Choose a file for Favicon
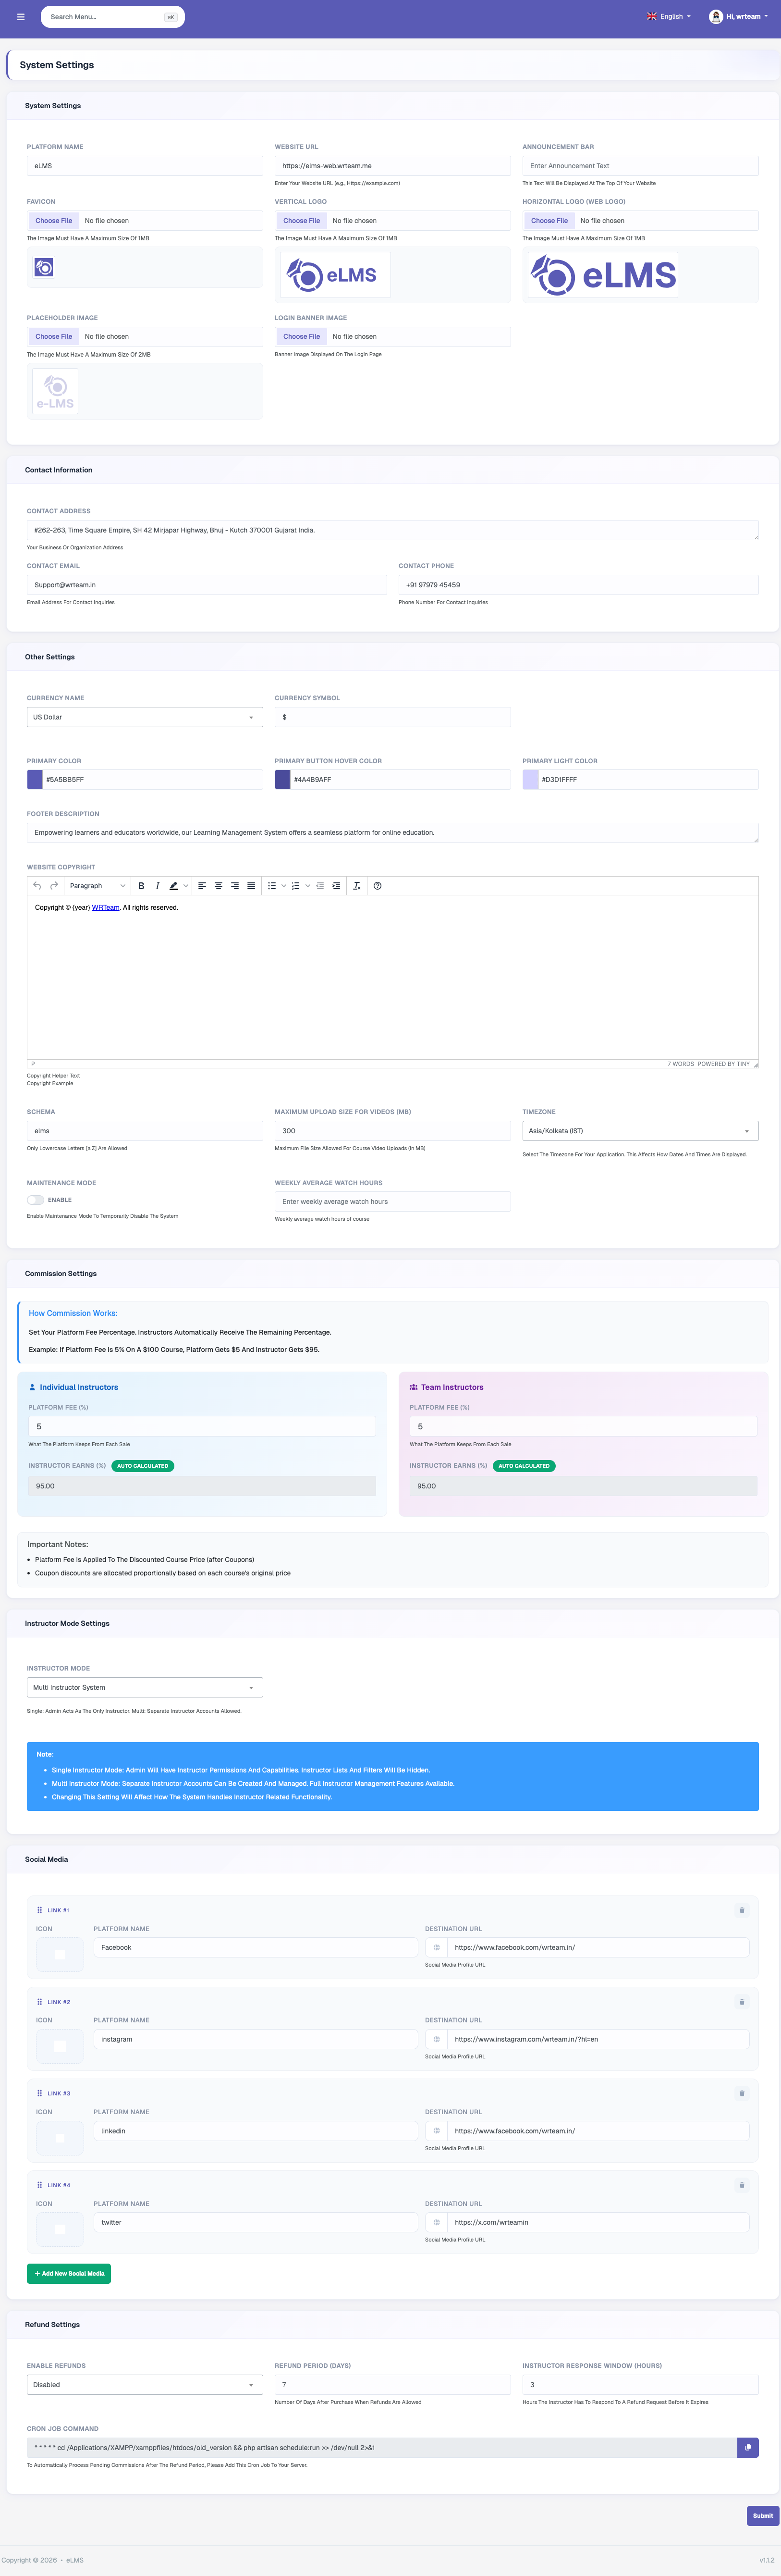Image resolution: width=781 pixels, height=2576 pixels. 54,221
